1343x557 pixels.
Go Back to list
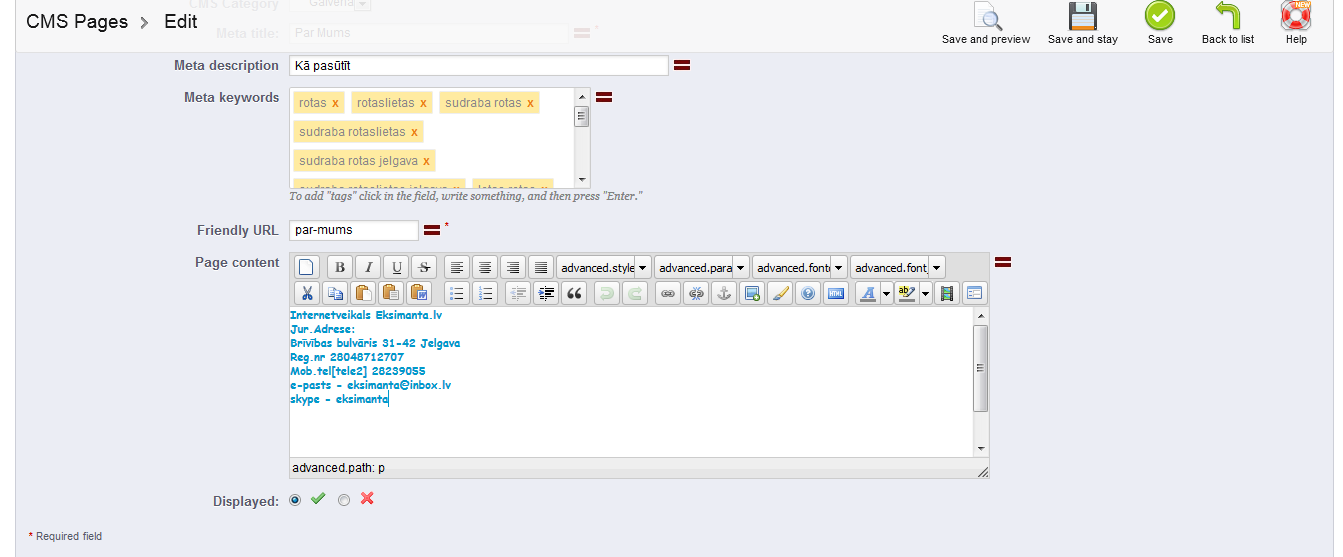1228,24
